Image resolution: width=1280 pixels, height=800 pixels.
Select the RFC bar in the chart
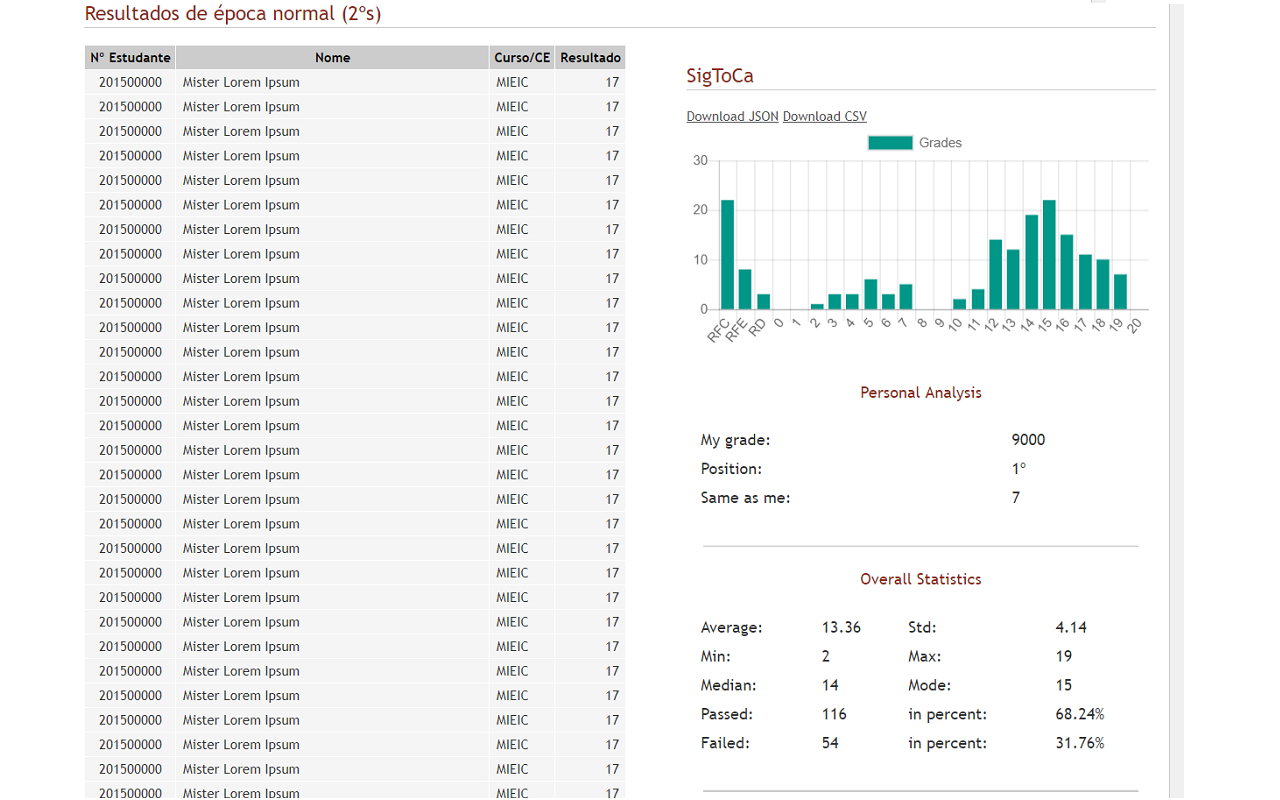[x=727, y=255]
